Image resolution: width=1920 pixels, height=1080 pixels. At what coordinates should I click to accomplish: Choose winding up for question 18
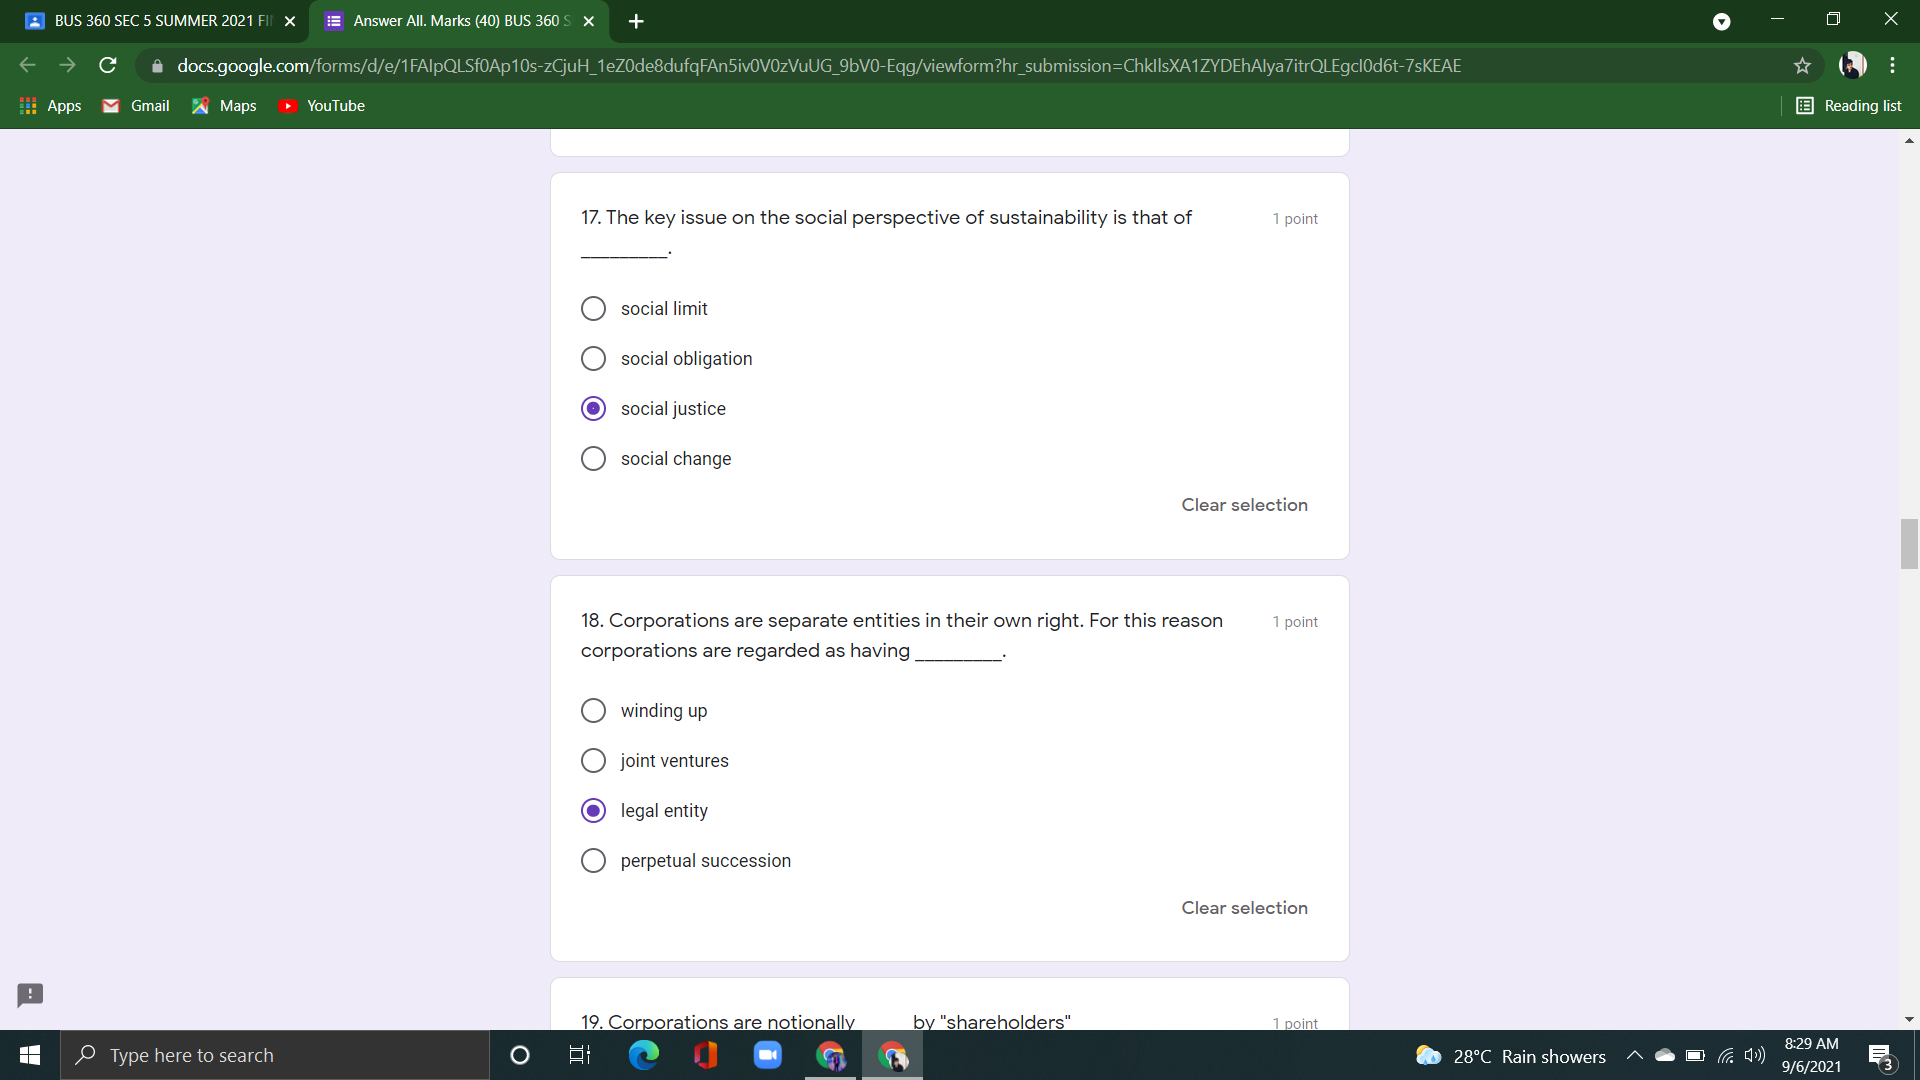593,710
